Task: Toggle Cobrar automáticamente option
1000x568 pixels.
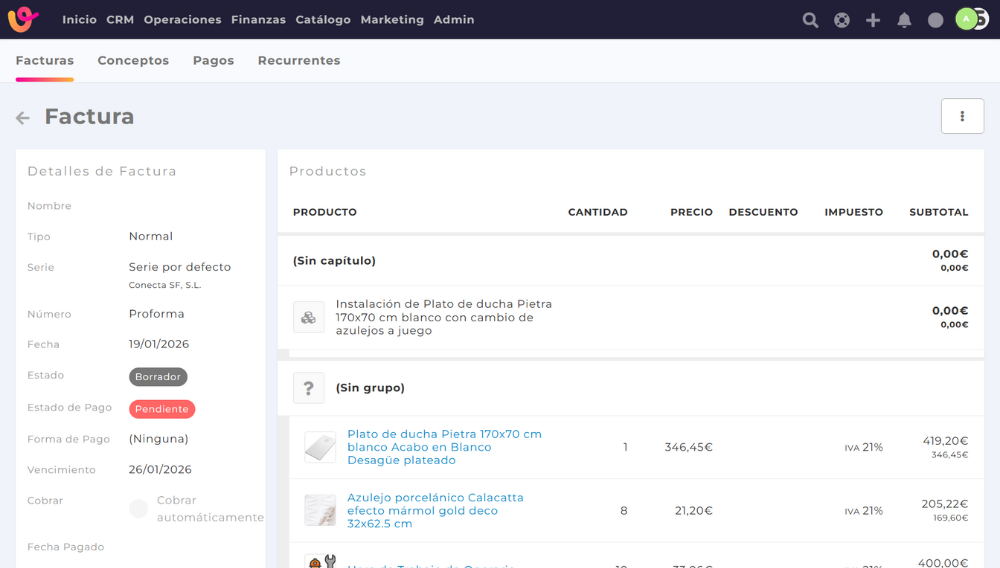Action: click(x=139, y=509)
